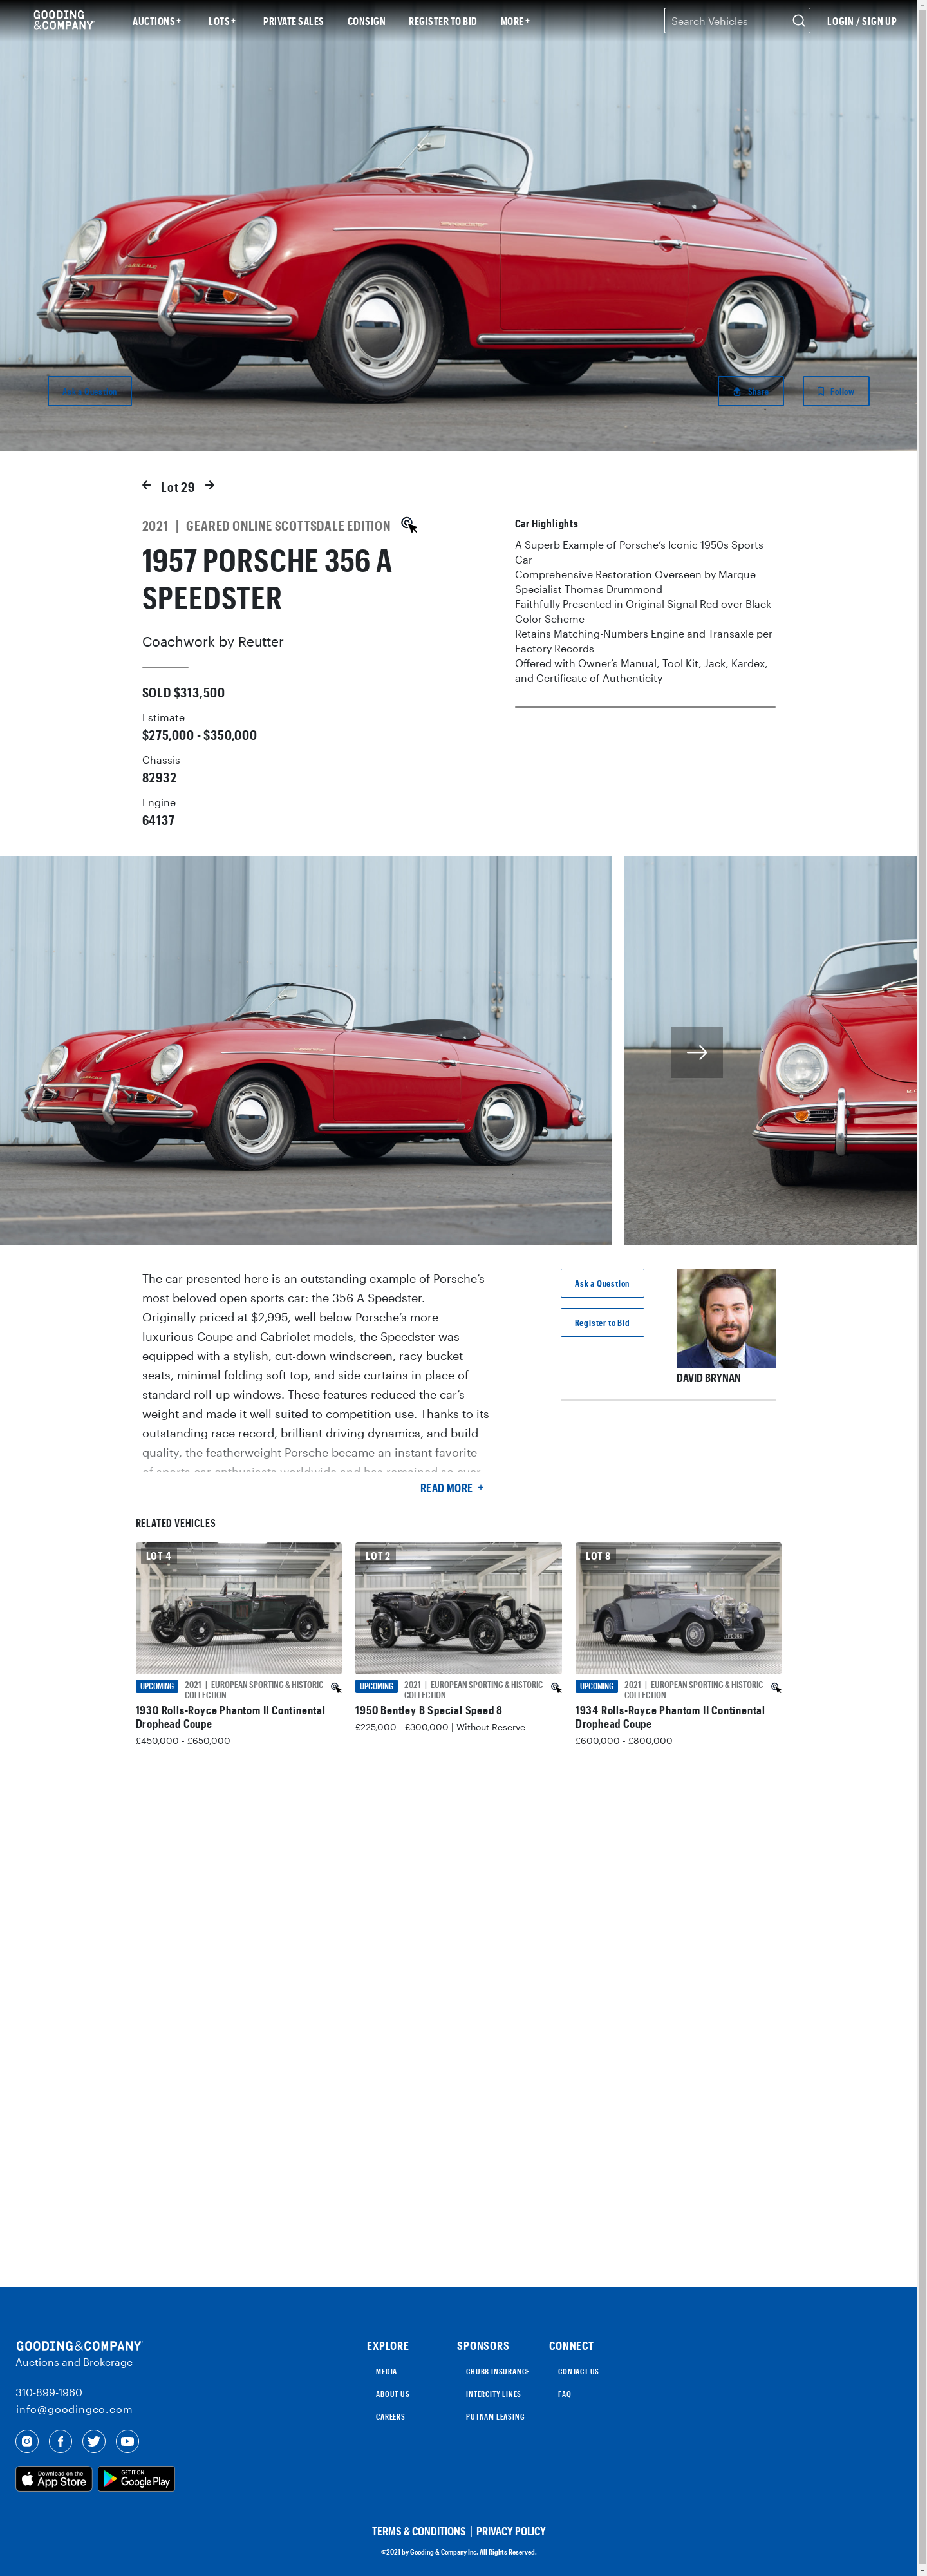Expand the Auctions menu
The width and height of the screenshot is (927, 2576).
157,21
